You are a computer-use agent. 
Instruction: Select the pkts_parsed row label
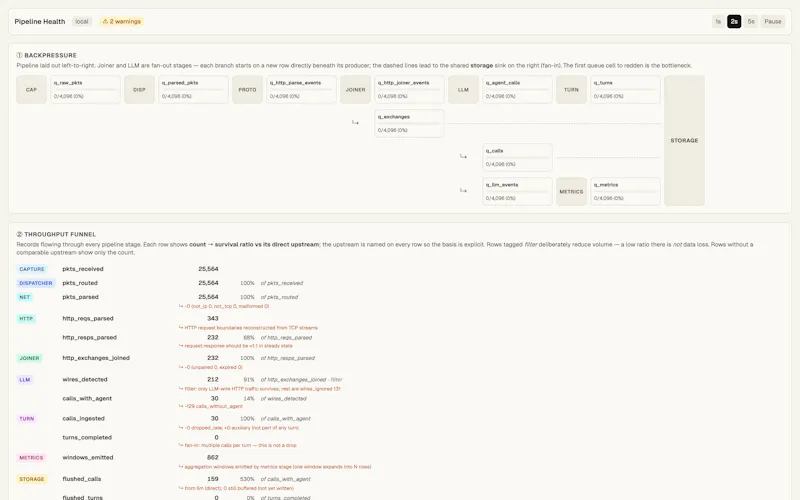(80, 297)
